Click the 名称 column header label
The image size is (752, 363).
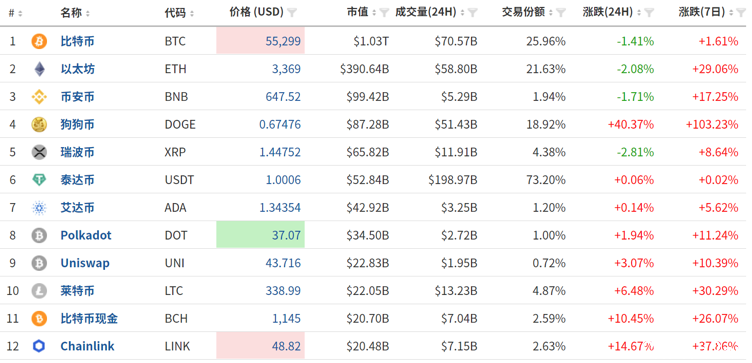point(71,13)
